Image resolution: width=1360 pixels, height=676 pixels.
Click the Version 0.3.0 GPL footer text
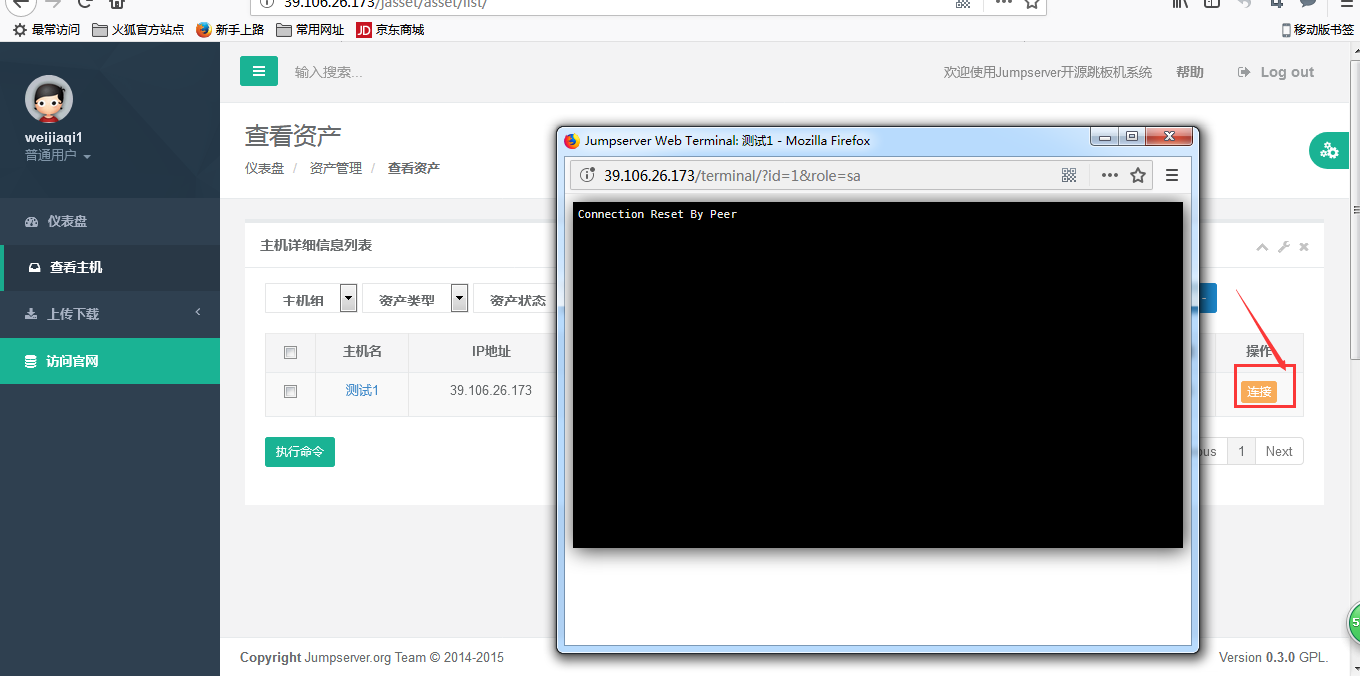pyautogui.click(x=1274, y=657)
